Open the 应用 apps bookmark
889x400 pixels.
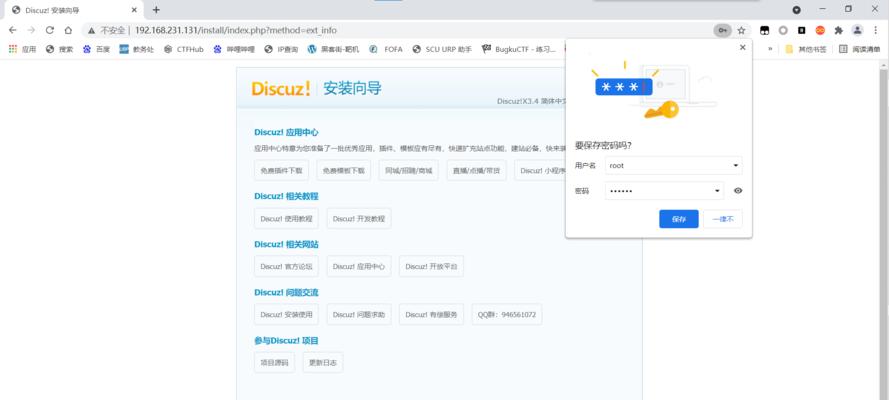[x=23, y=49]
